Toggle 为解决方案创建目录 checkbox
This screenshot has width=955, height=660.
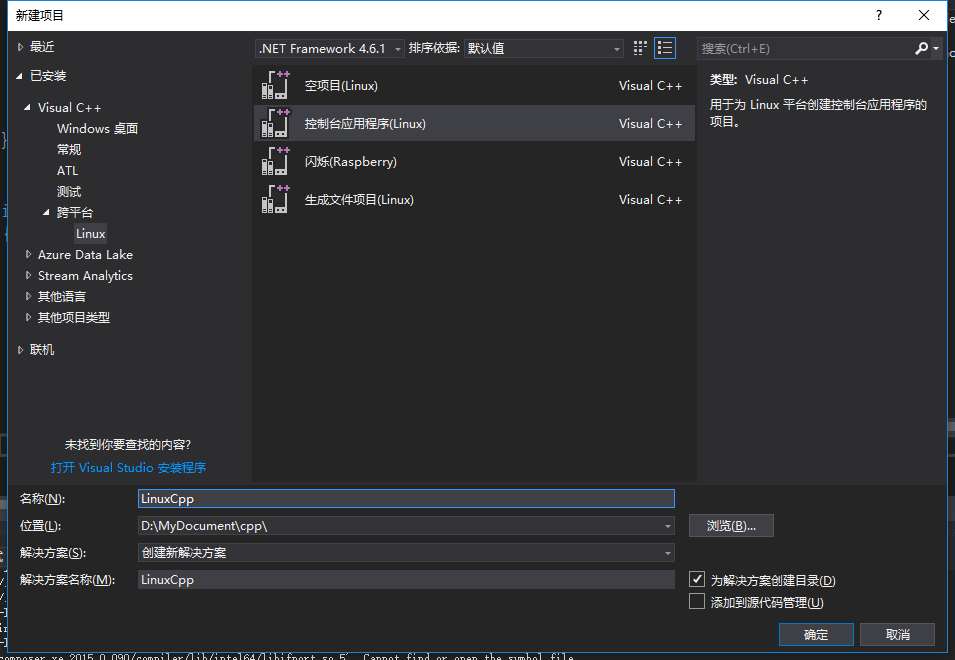coord(697,579)
